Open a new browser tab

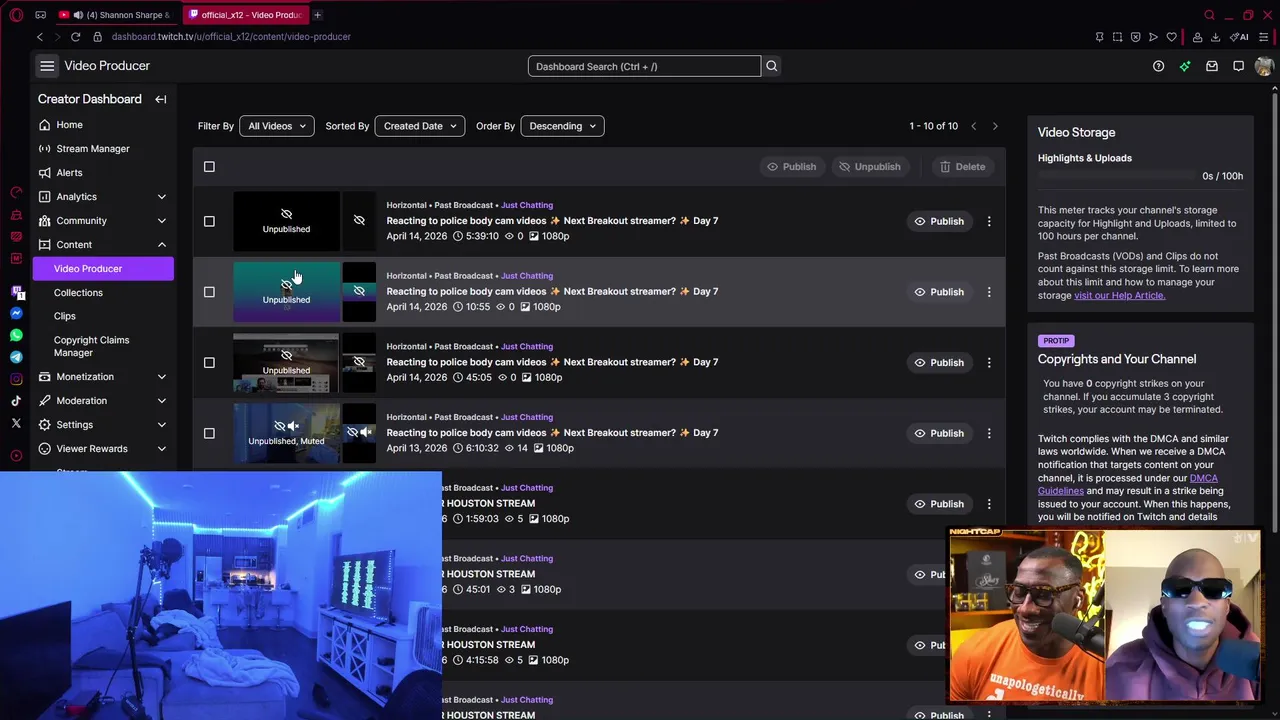tap(317, 15)
